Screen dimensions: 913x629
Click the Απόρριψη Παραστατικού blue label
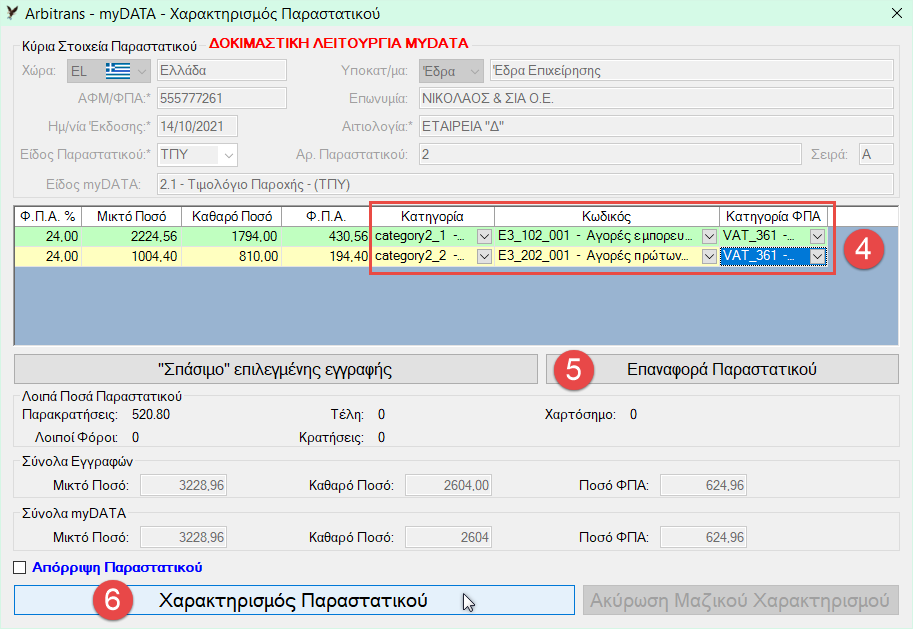(117, 567)
